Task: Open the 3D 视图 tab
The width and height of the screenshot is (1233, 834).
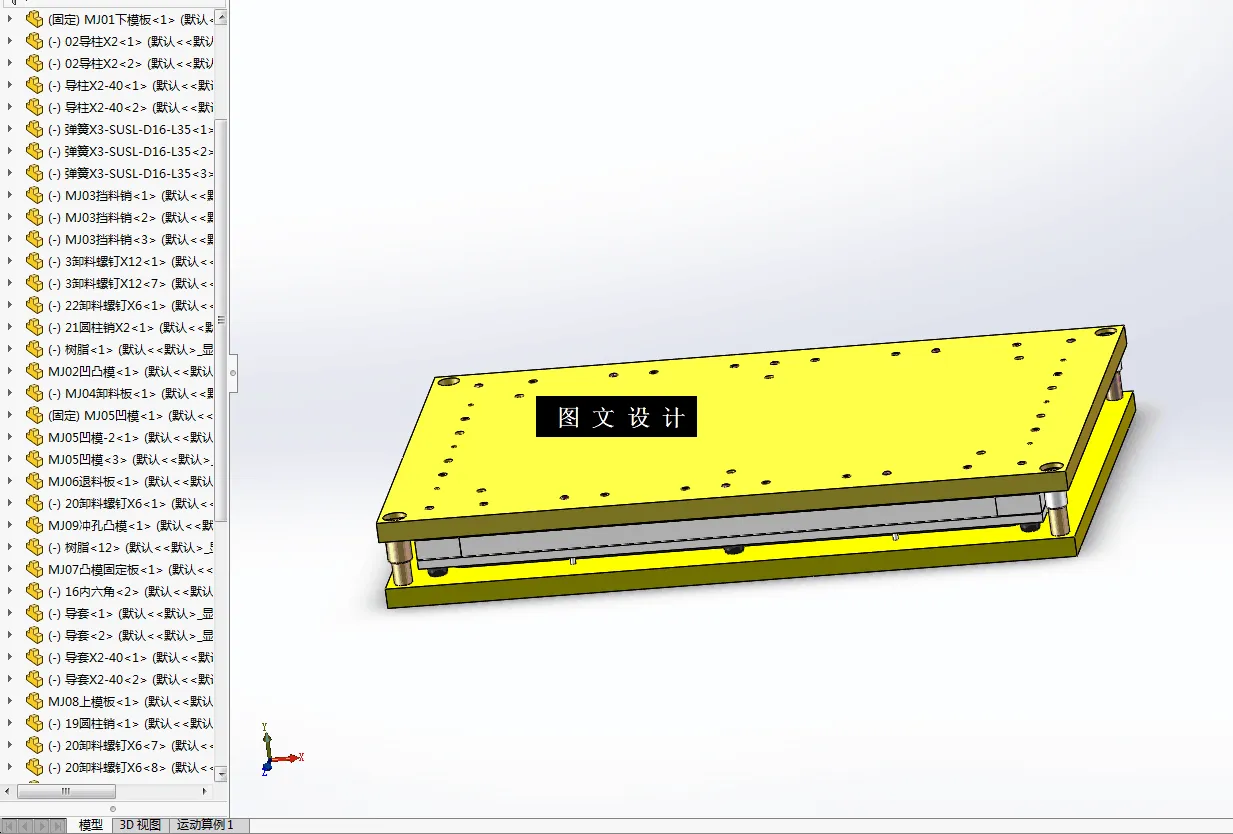Action: pos(140,825)
